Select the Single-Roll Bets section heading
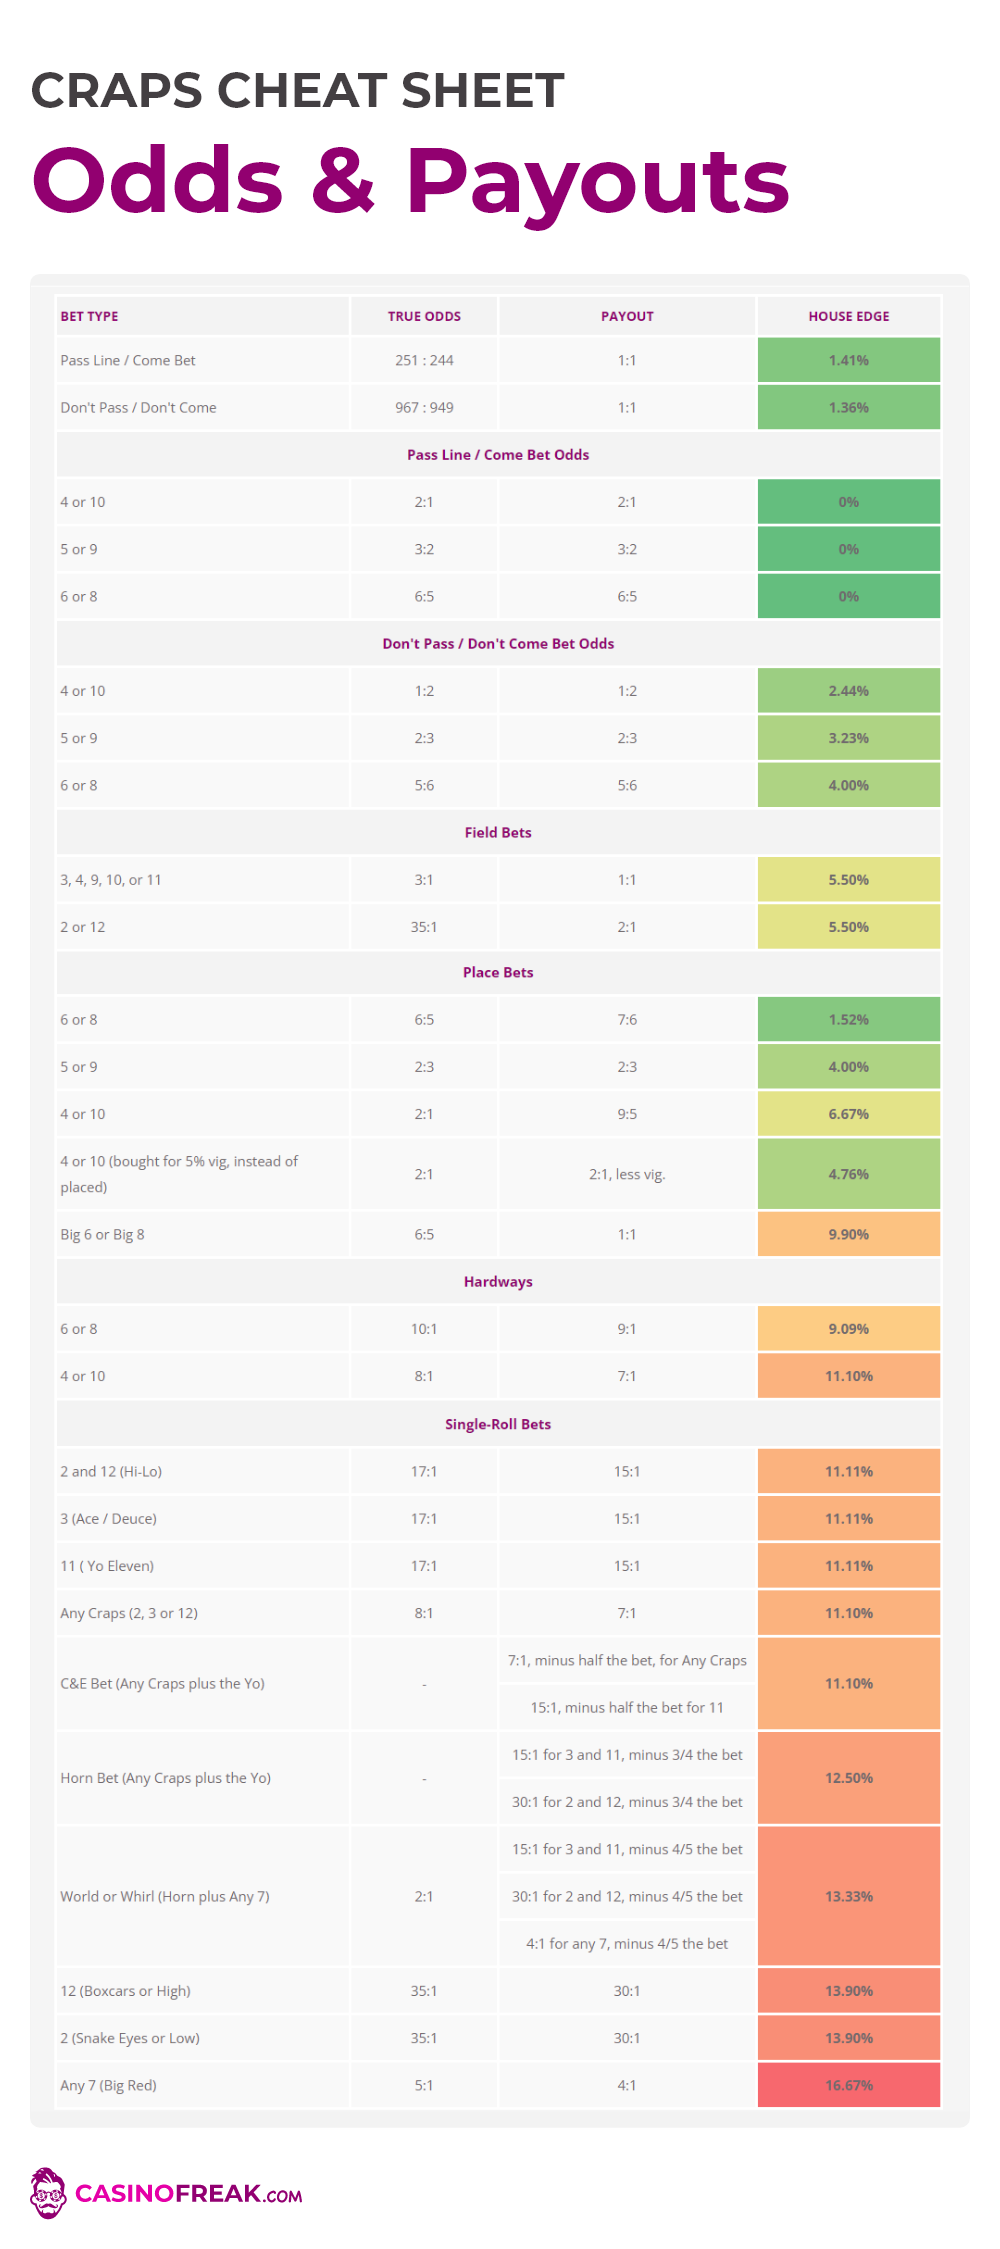Screen dimensions: 1000x2249 pyautogui.click(x=498, y=1424)
